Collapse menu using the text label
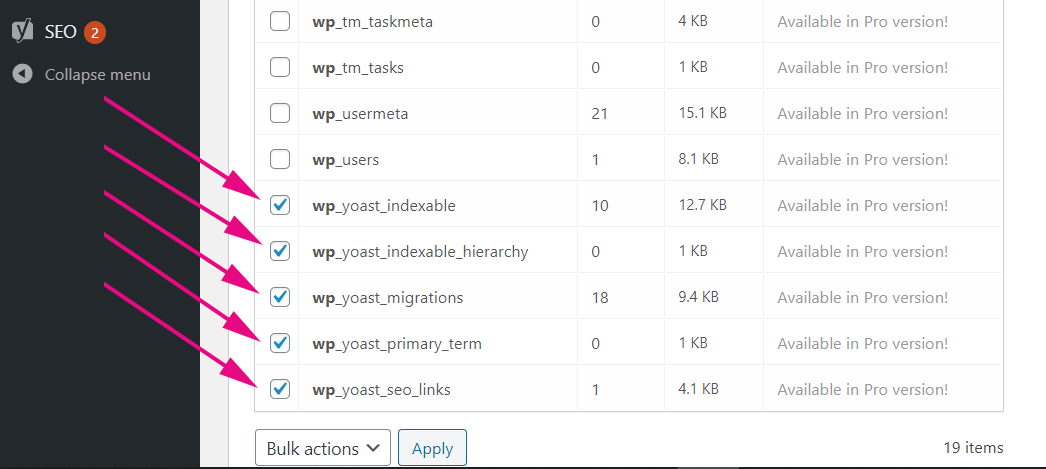This screenshot has height=469, width=1046. click(x=97, y=75)
